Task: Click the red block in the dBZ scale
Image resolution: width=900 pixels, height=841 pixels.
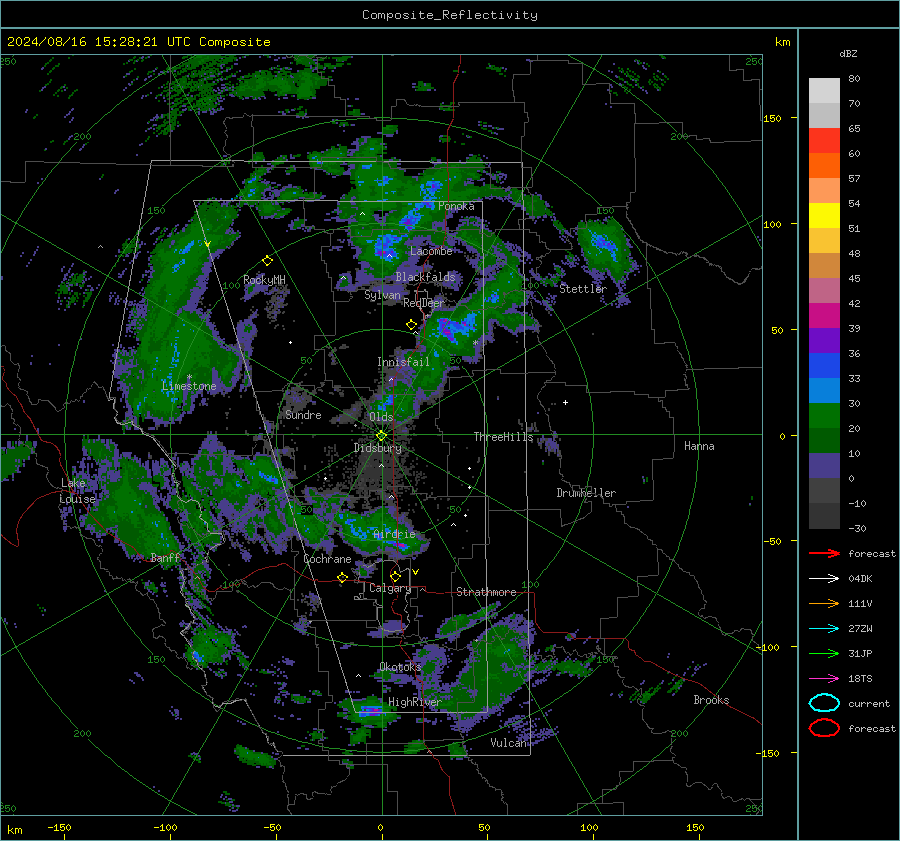Action: (824, 141)
